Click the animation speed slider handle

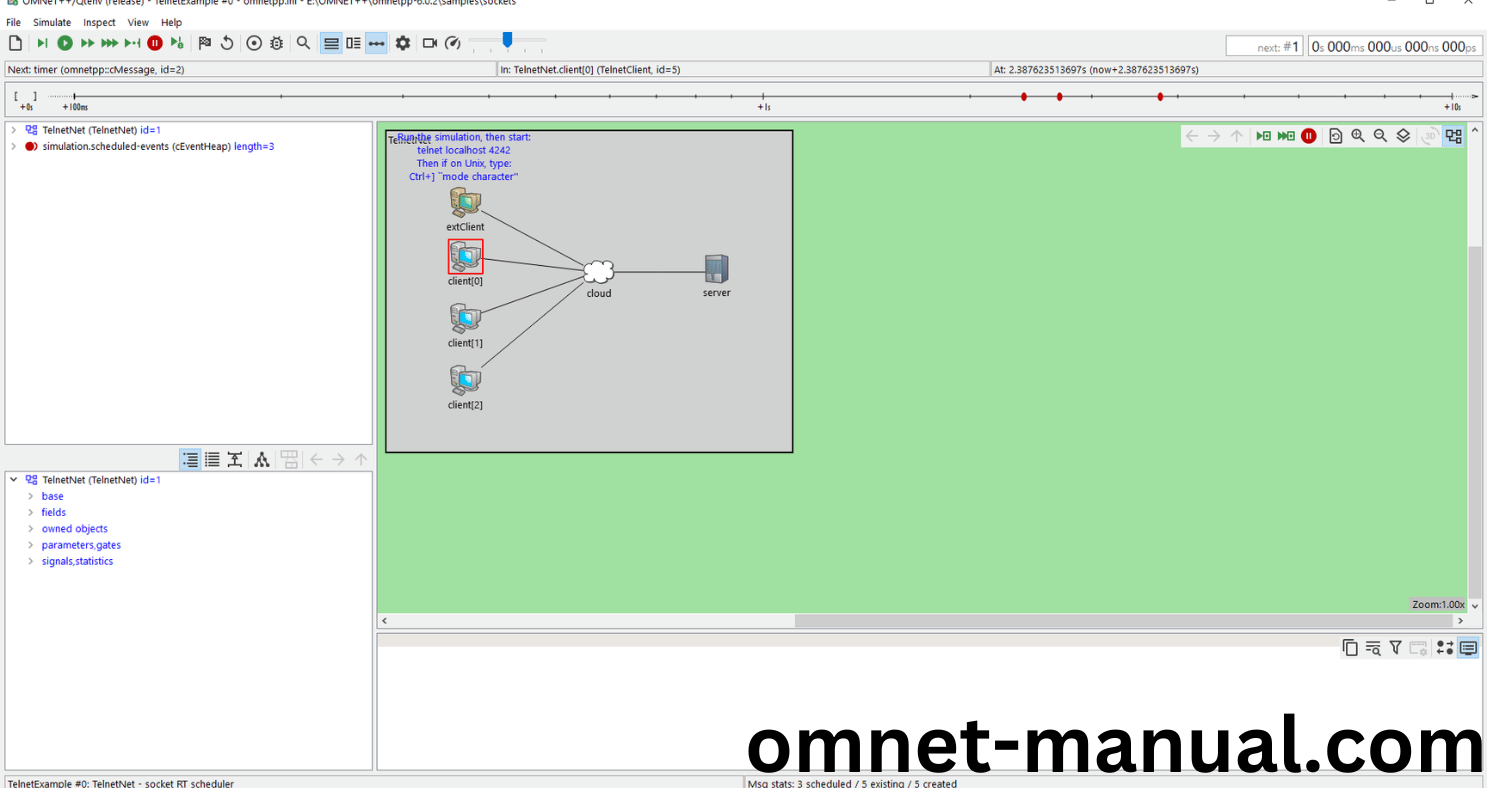point(507,40)
